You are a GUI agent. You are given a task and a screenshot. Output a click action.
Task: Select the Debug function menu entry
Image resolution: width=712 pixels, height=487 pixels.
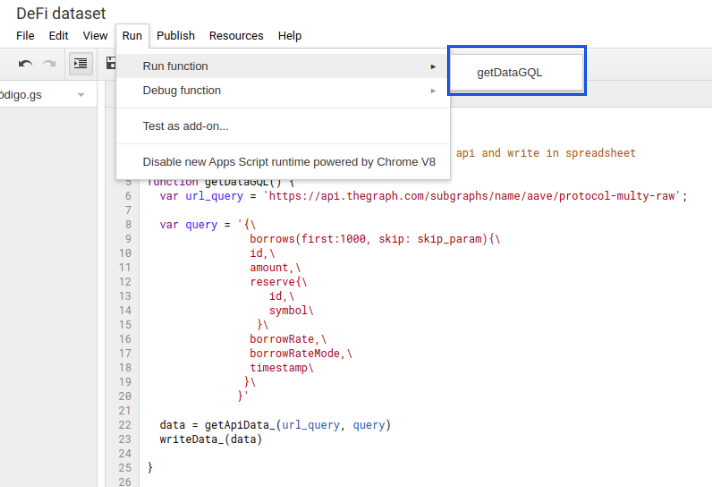(x=182, y=90)
